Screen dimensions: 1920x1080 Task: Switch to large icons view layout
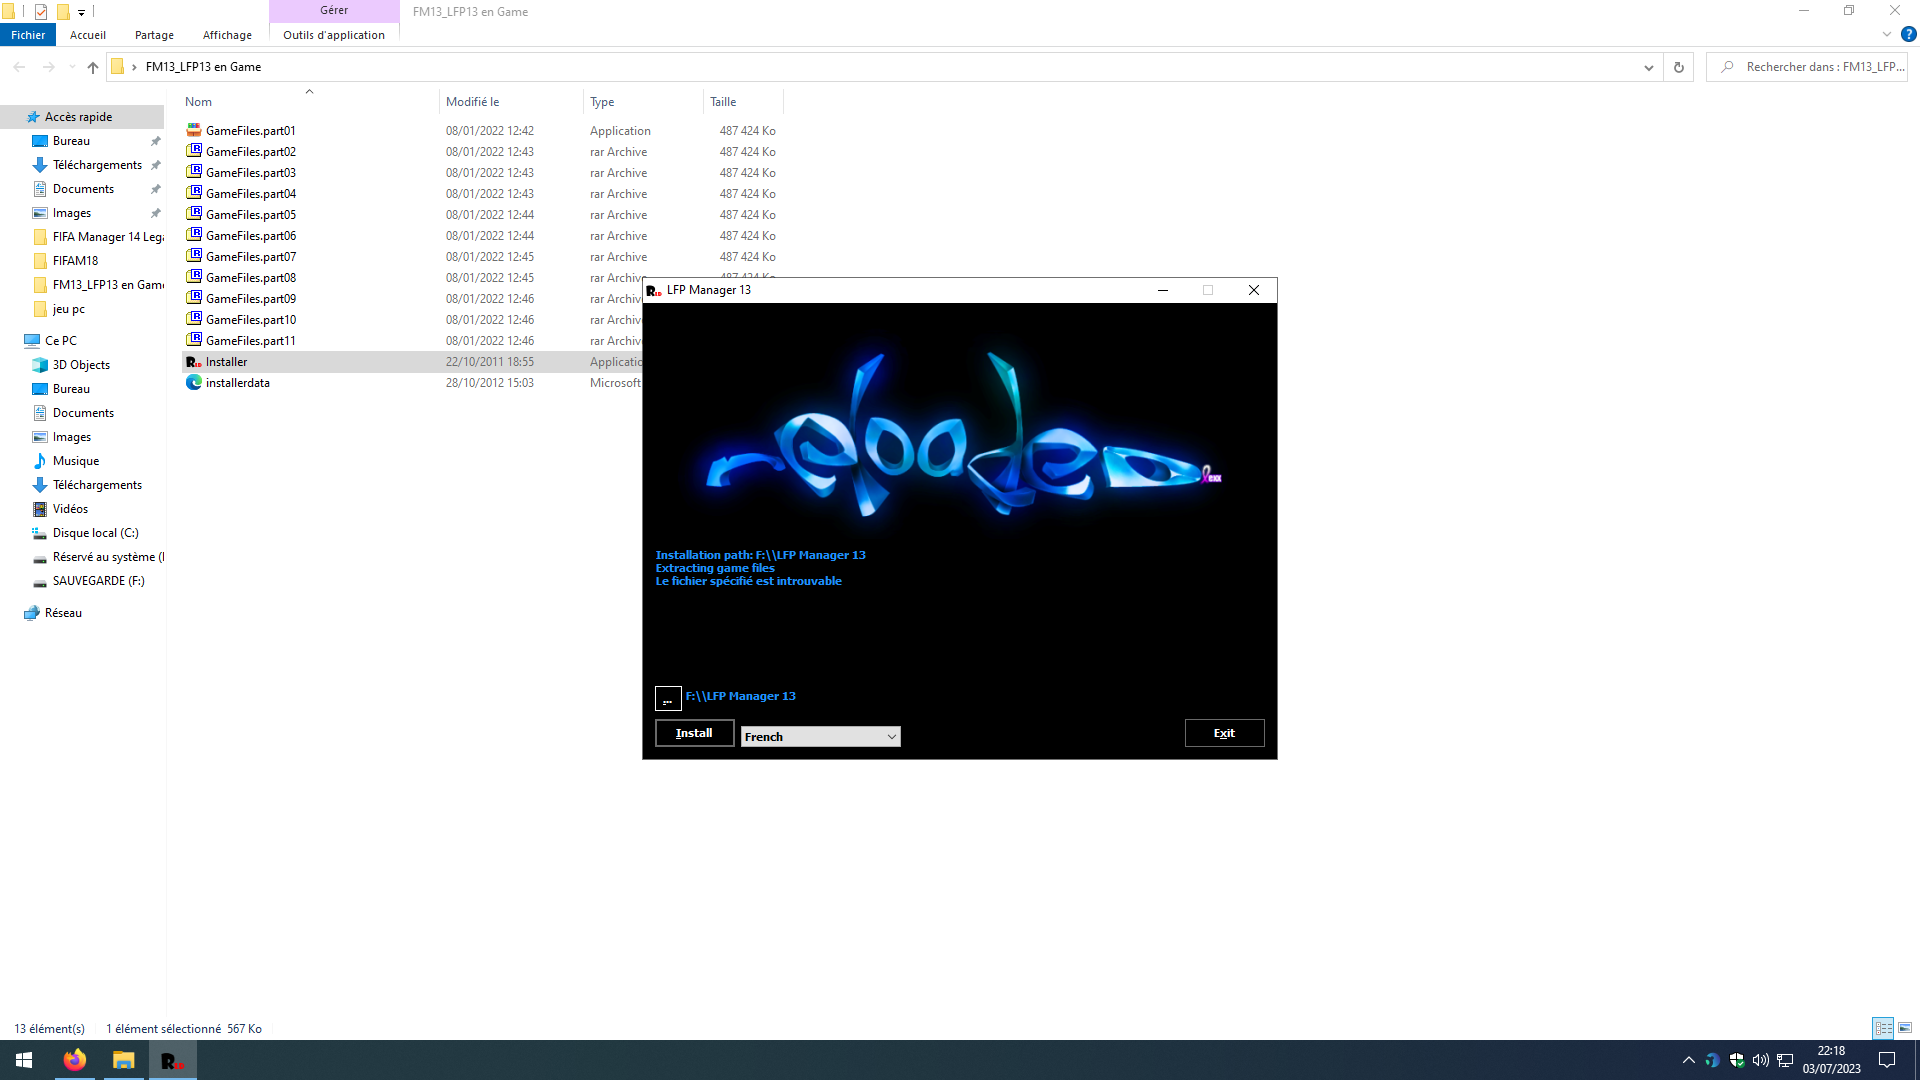coord(1905,1028)
